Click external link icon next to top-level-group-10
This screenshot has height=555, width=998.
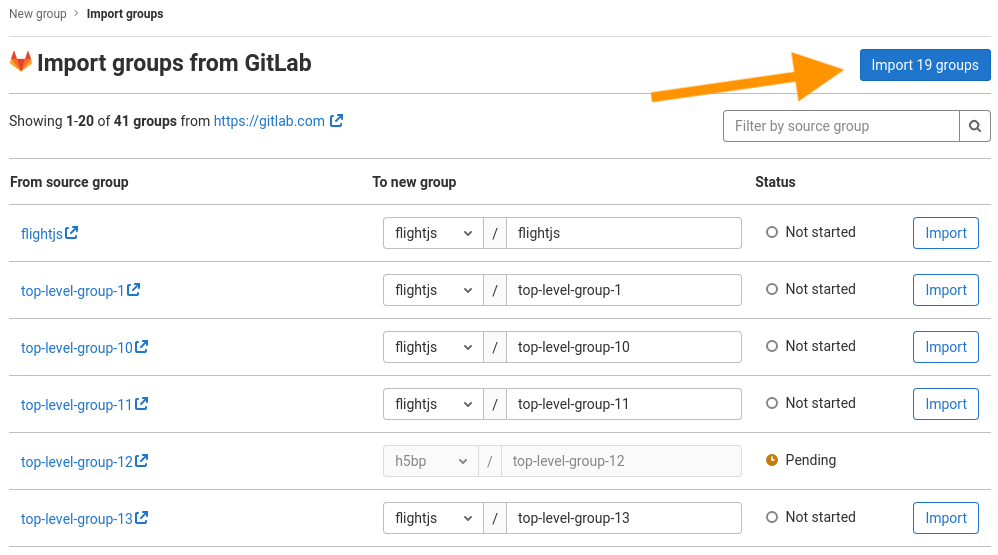142,347
